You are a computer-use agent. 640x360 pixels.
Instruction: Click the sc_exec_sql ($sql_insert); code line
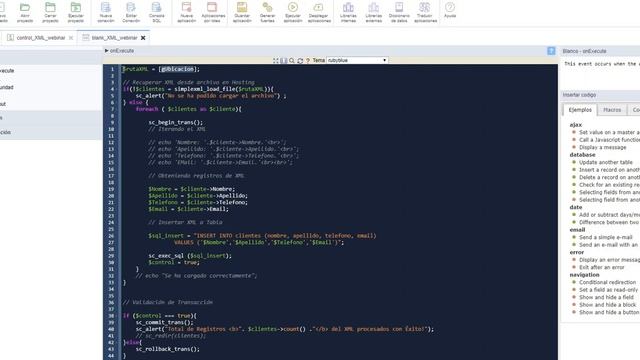tap(190, 256)
